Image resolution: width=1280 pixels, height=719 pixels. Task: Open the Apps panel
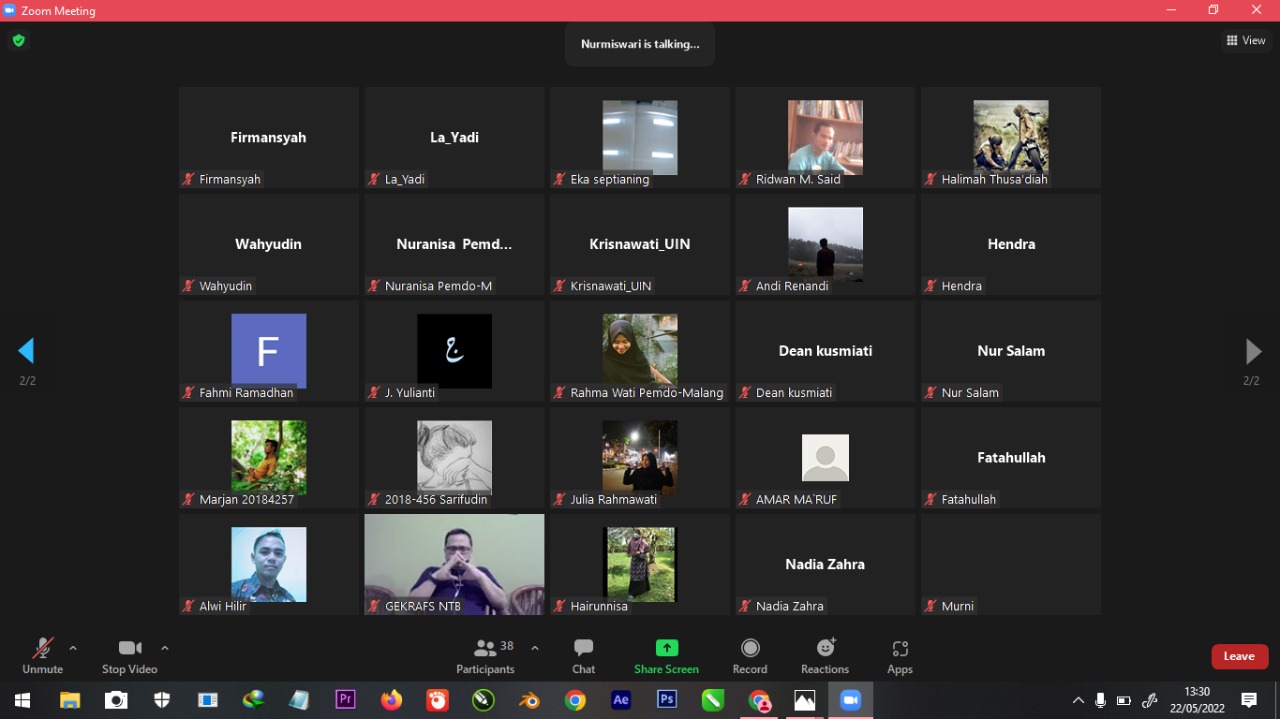[900, 656]
